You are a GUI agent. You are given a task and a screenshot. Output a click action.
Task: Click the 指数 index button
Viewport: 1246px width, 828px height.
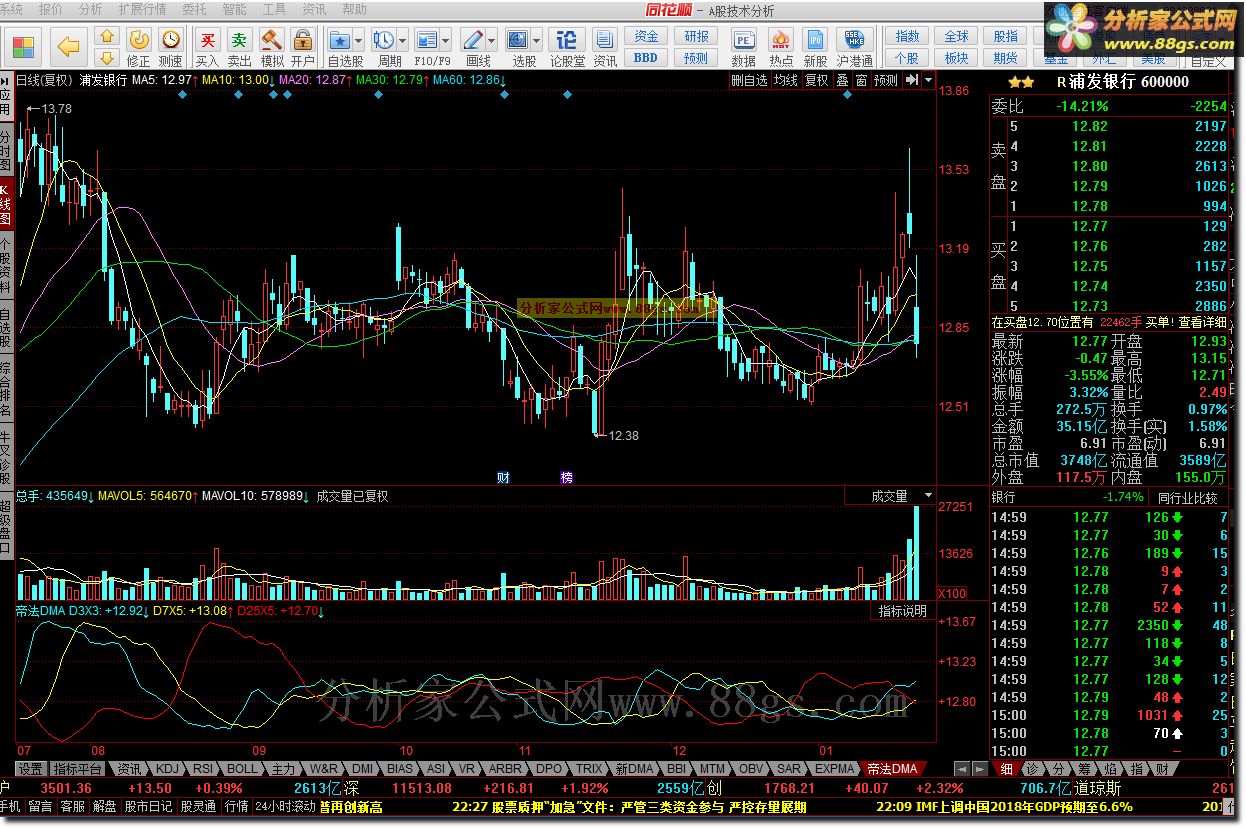pos(907,37)
